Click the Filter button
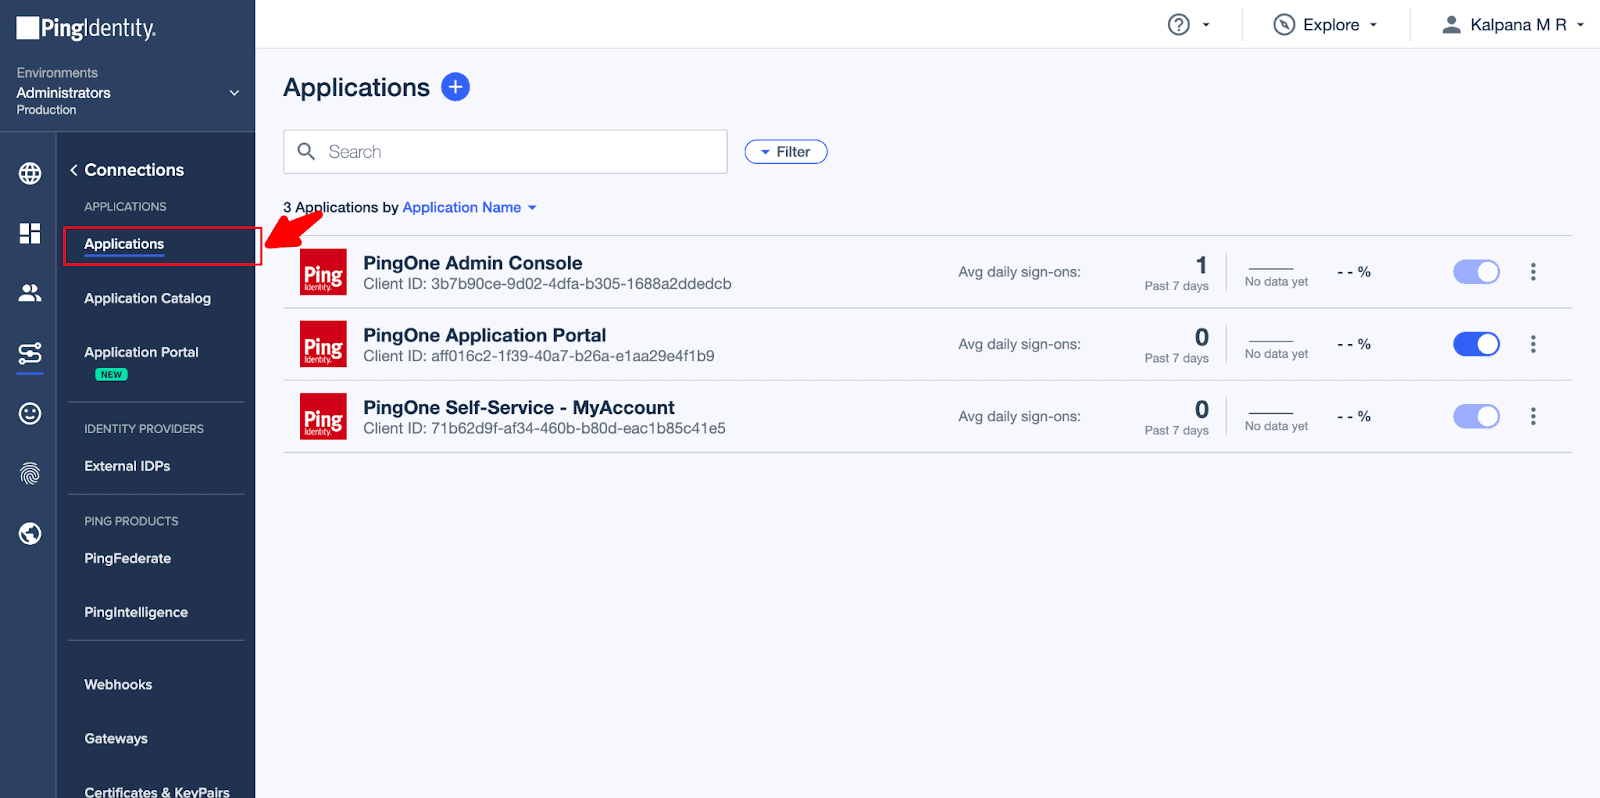The height and width of the screenshot is (798, 1600). [785, 152]
